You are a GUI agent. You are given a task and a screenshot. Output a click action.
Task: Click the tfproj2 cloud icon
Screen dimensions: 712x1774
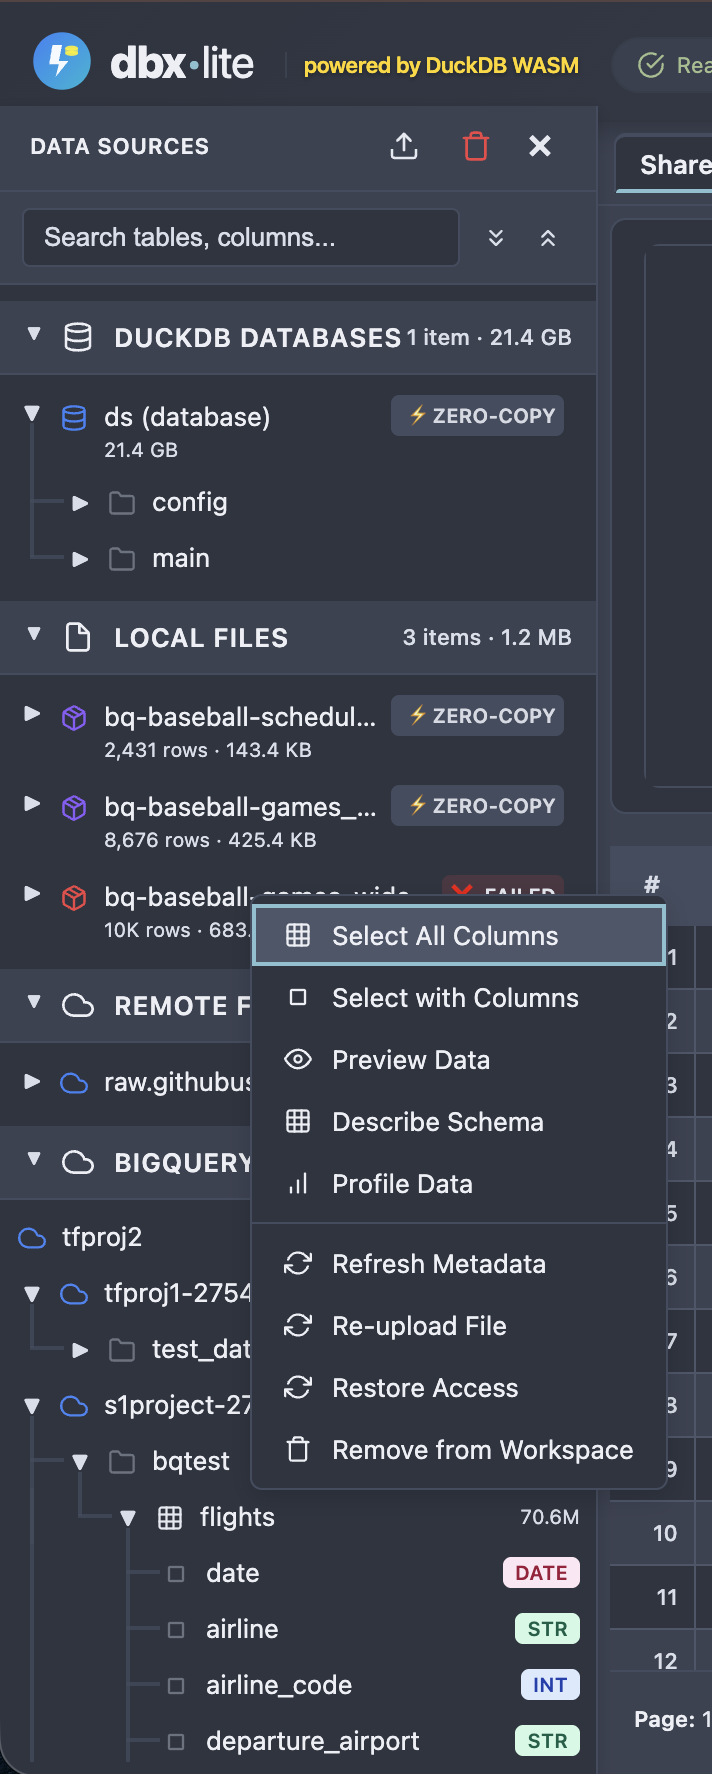(x=32, y=1239)
